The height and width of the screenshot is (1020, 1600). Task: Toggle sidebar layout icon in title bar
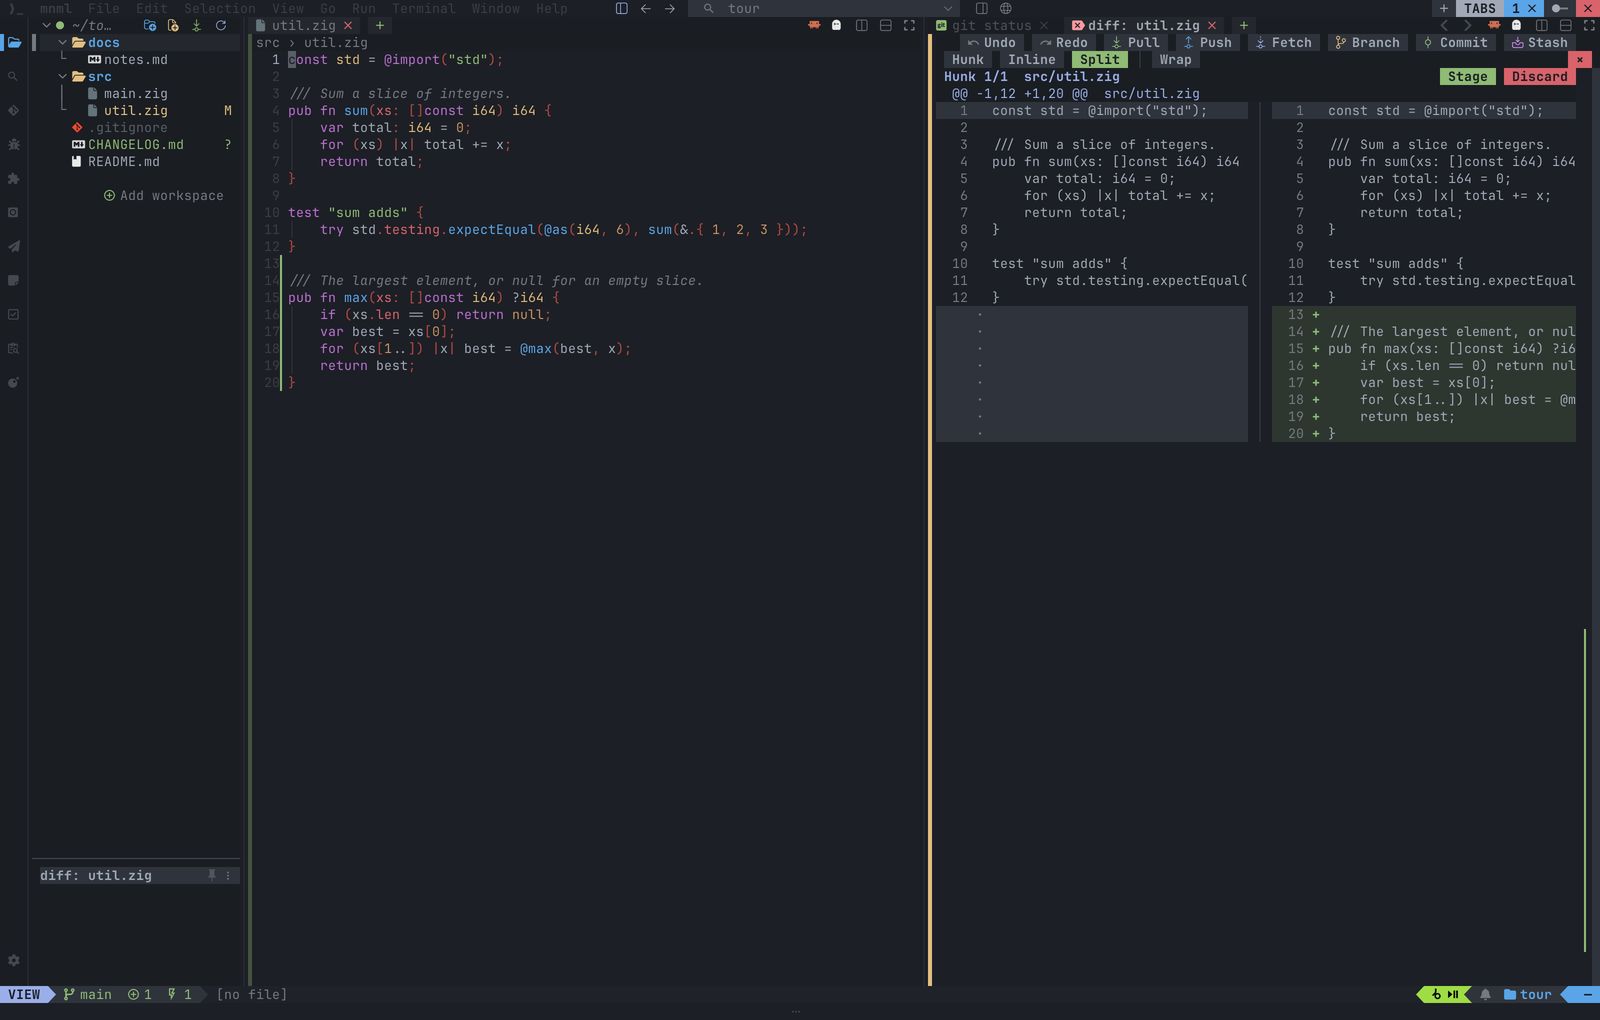click(x=622, y=8)
